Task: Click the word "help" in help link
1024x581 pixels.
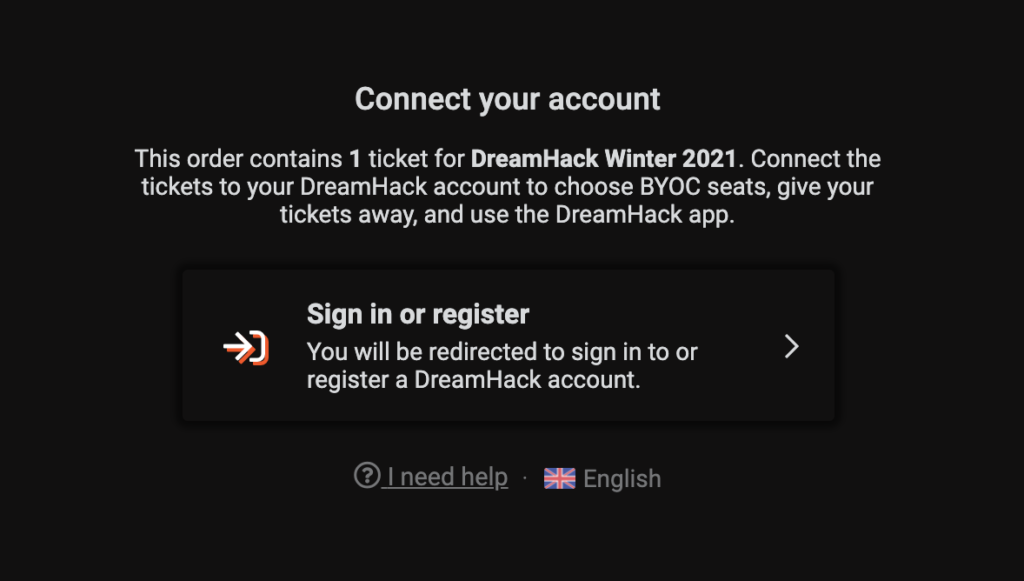Action: [484, 477]
